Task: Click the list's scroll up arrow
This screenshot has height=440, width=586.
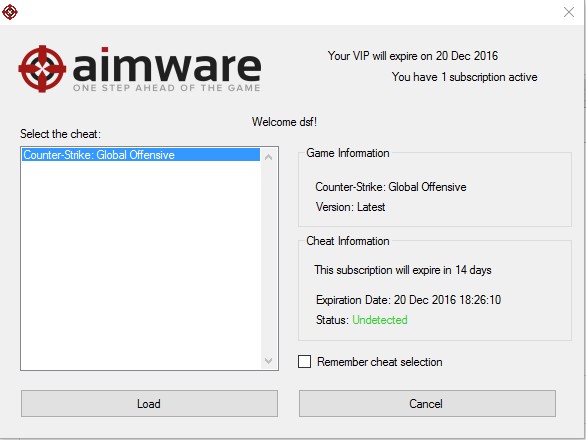Action: (268, 157)
